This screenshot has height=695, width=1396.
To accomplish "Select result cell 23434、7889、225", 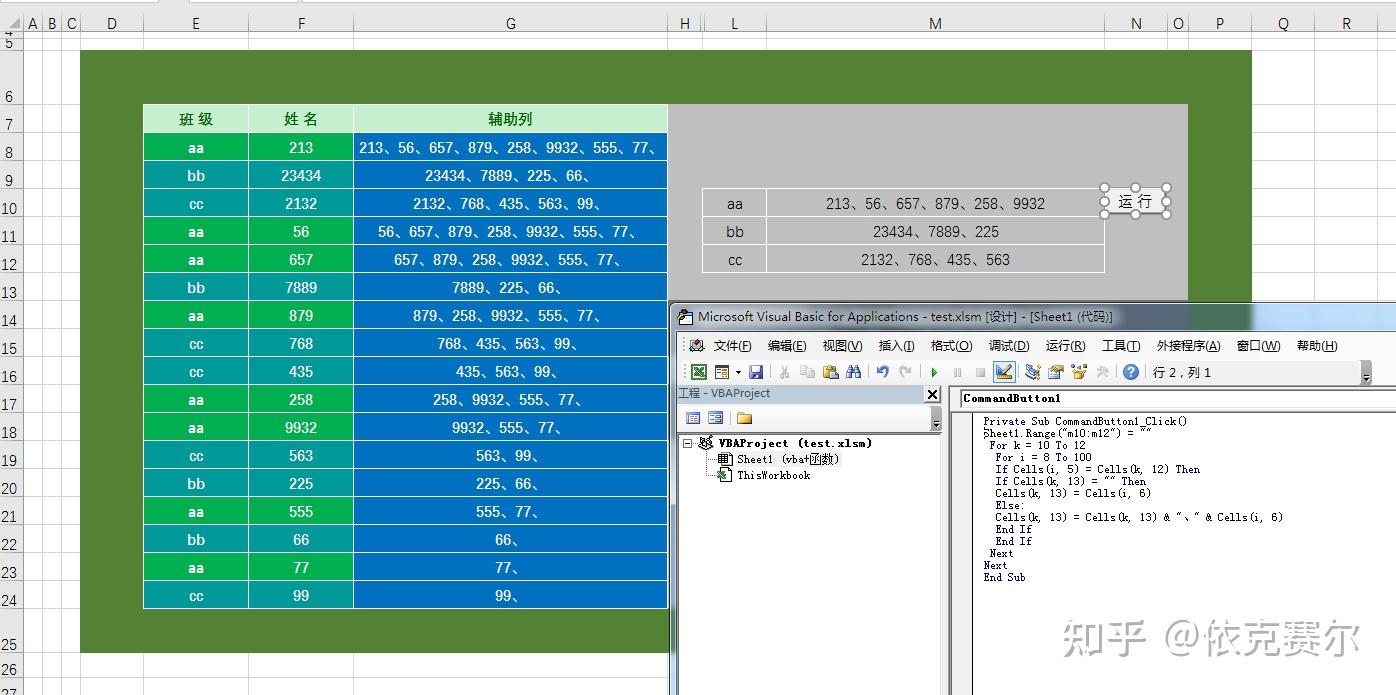I will [935, 231].
